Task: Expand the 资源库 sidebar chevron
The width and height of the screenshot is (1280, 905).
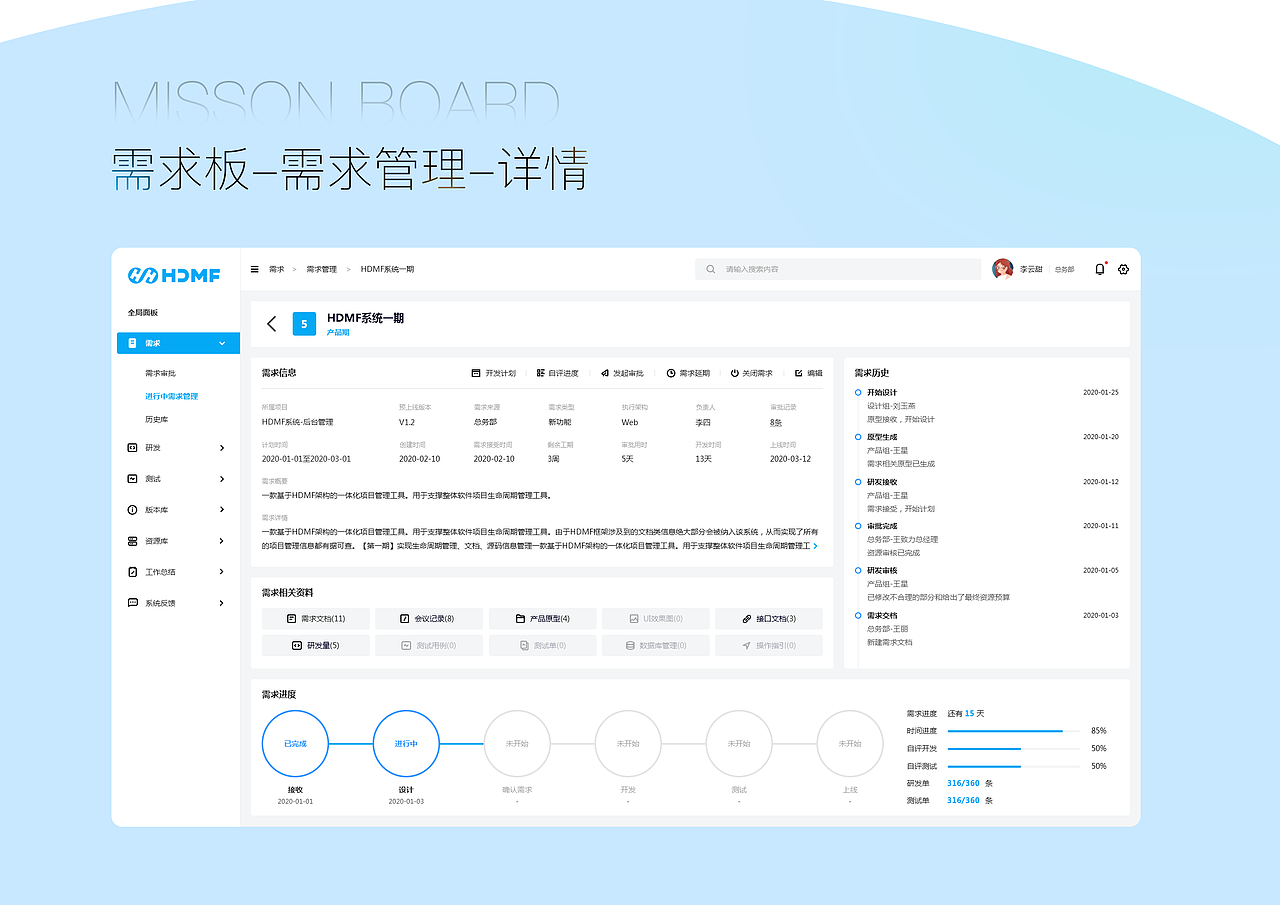Action: point(222,541)
